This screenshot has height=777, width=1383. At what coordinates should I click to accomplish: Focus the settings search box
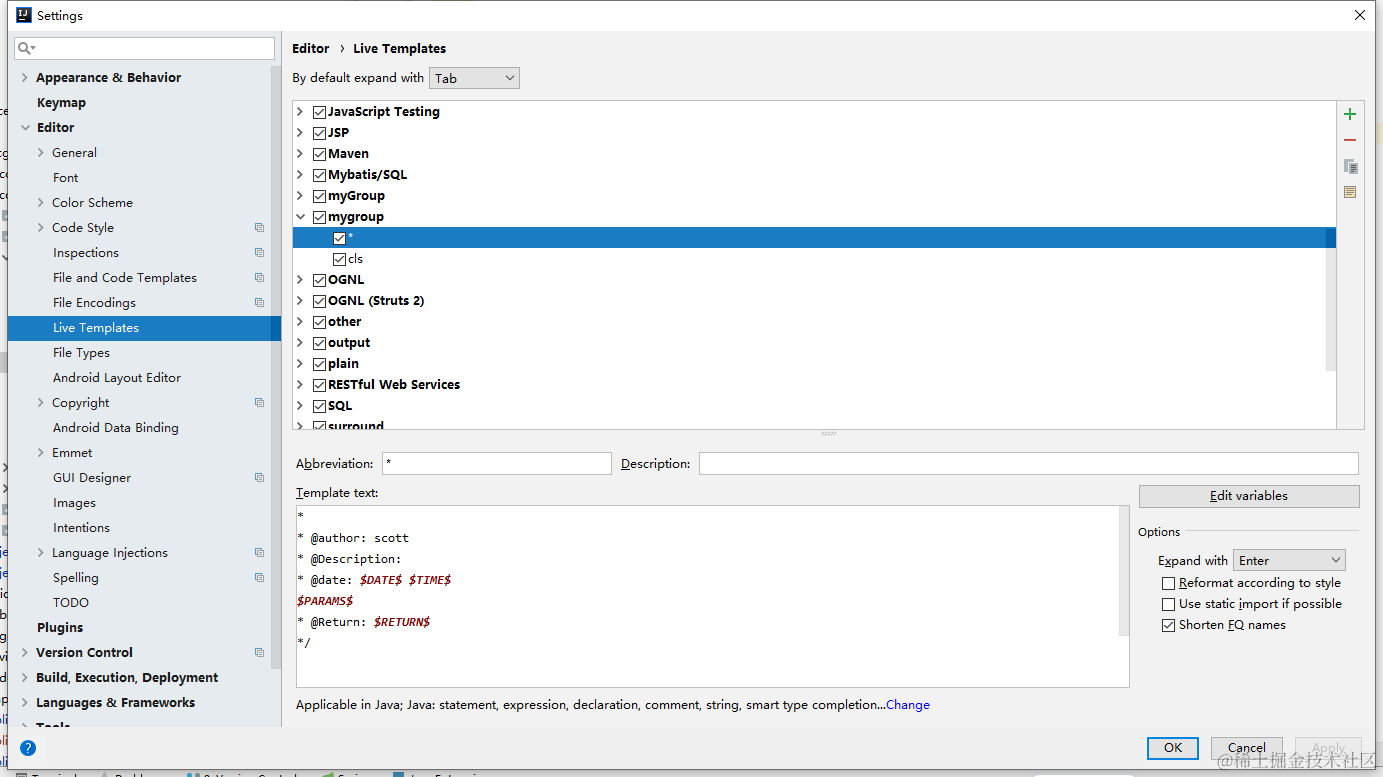point(145,48)
